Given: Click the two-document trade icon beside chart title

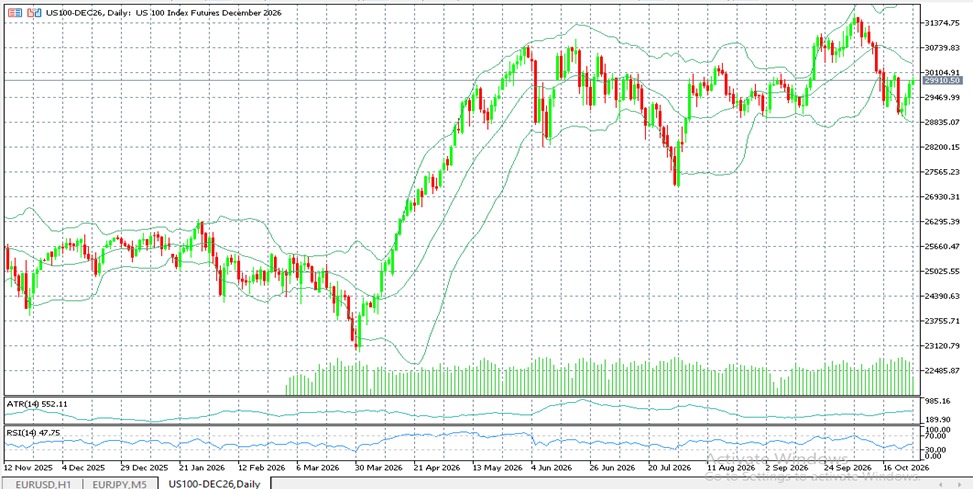Looking at the screenshot, I should click(35, 12).
